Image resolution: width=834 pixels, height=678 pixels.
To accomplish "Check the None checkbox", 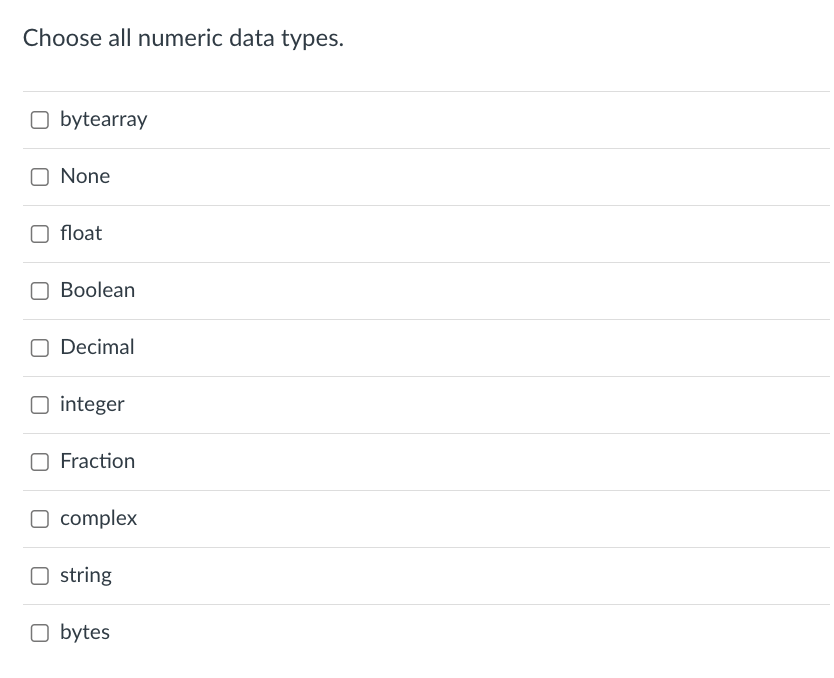I will click(x=40, y=176).
